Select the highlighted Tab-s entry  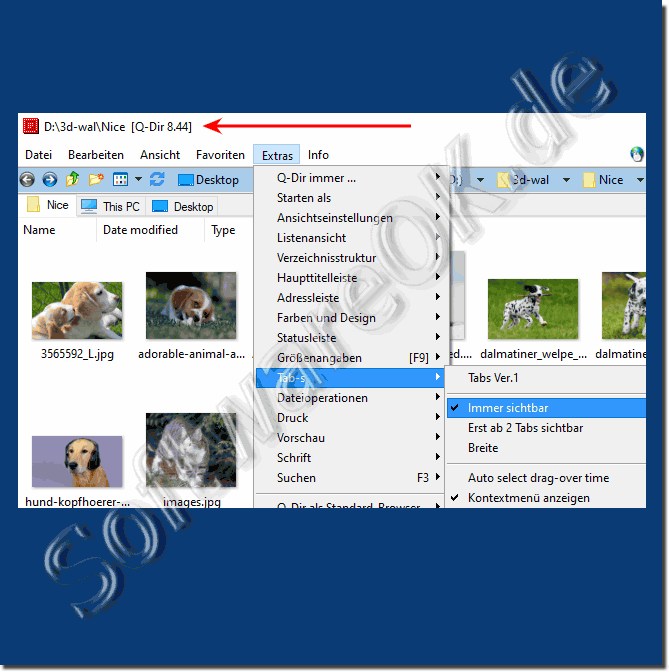[350, 378]
